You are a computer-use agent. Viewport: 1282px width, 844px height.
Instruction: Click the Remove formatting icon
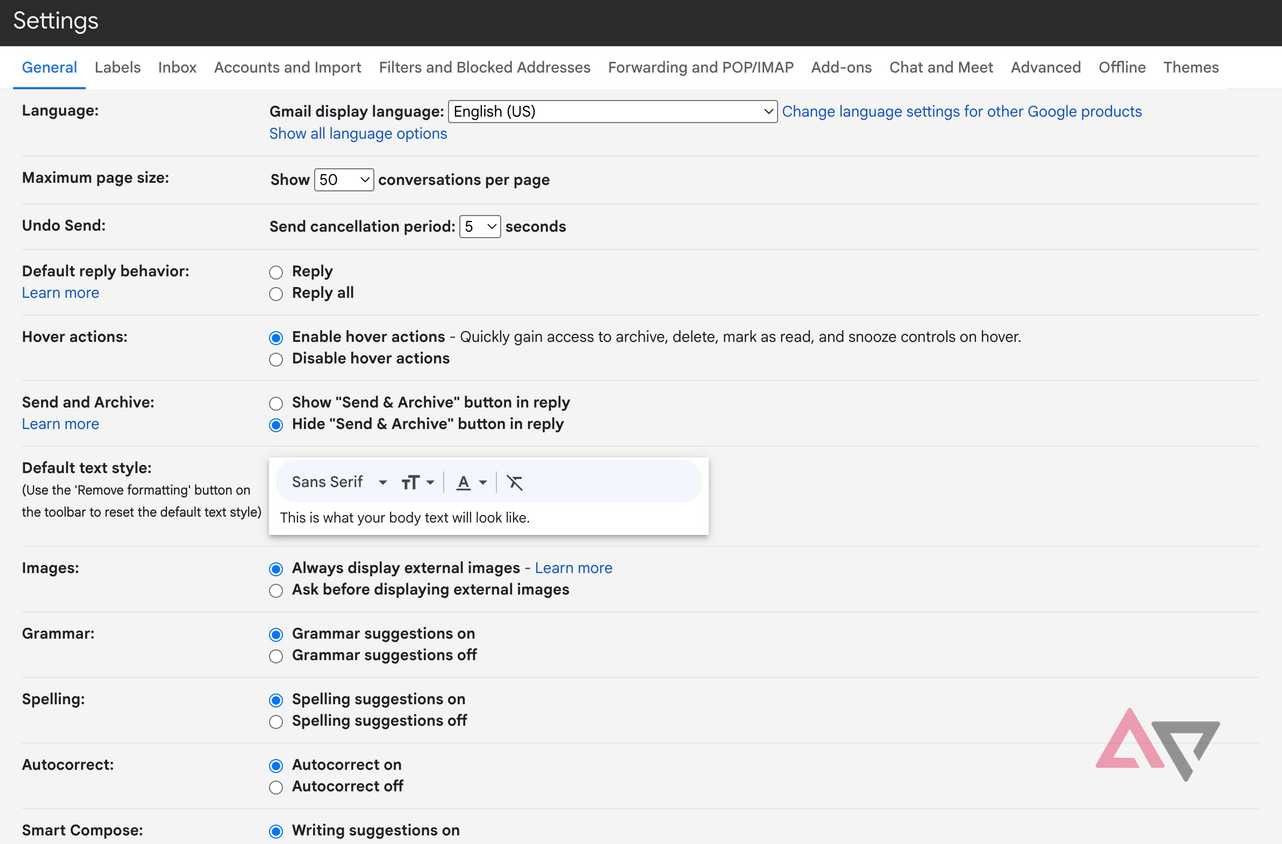coord(515,482)
